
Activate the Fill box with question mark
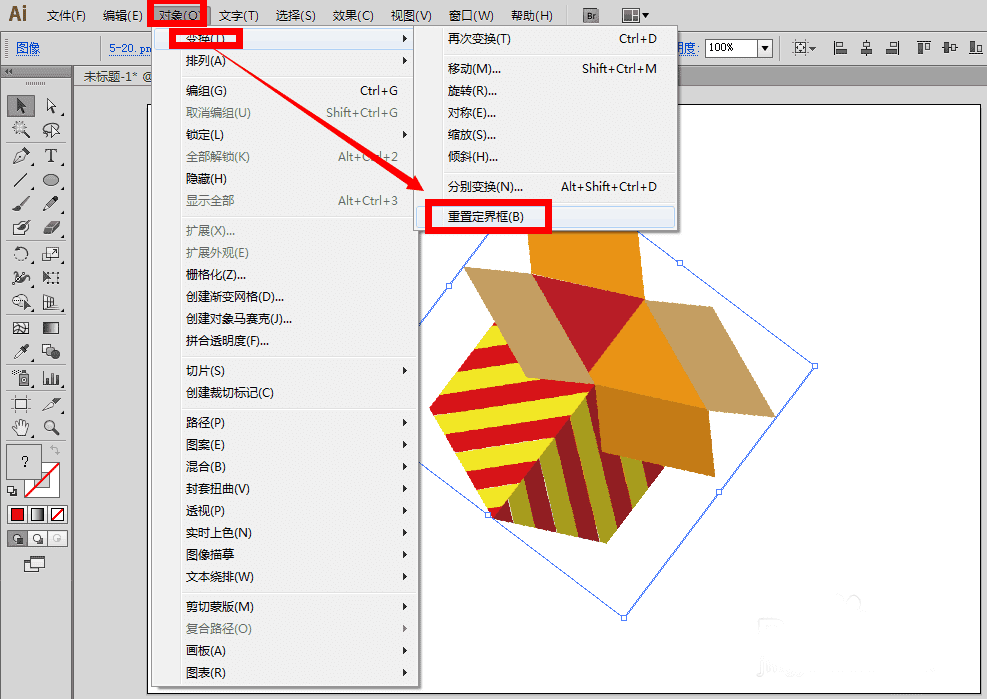coord(24,462)
